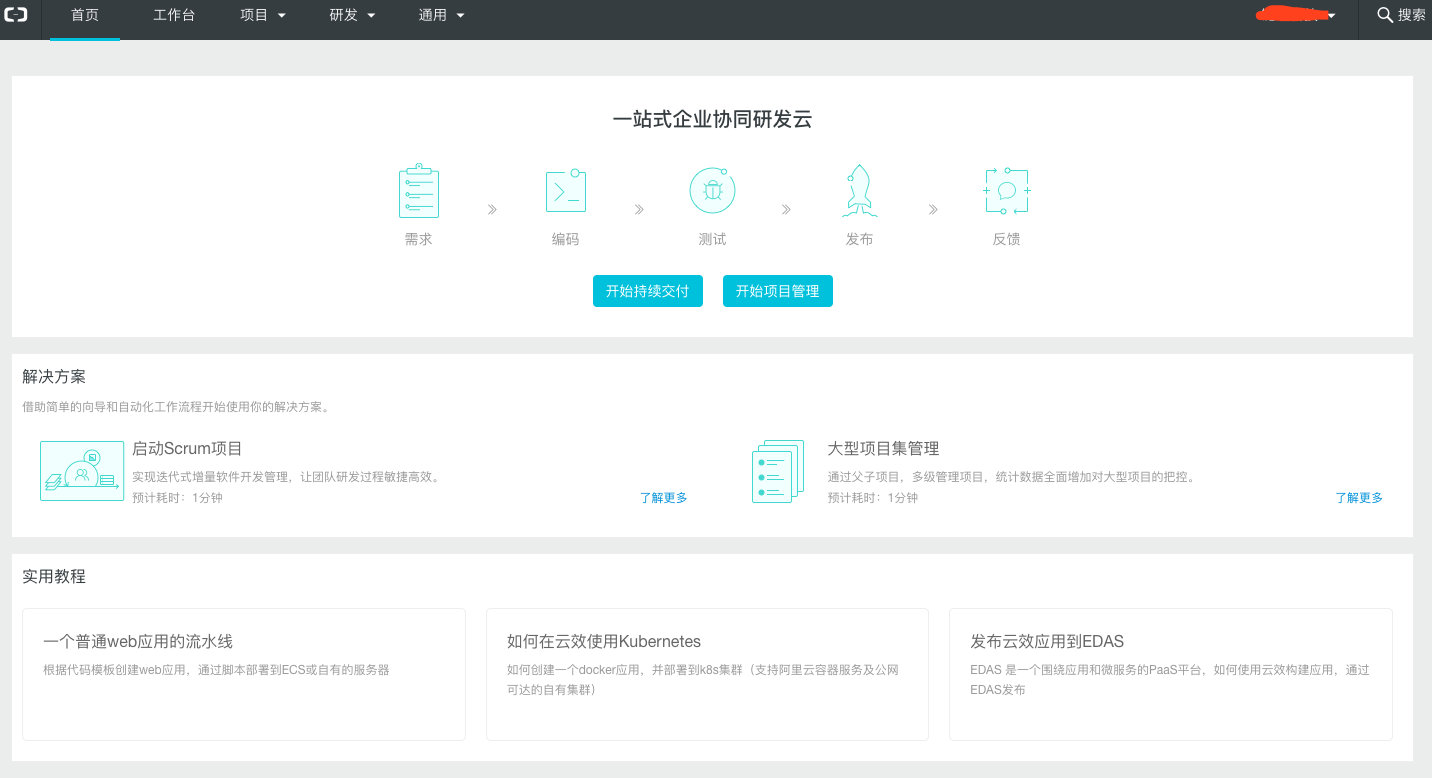Go to the 工作台 tab
Screen dimensions: 1432x778
pyautogui.click(x=174, y=15)
